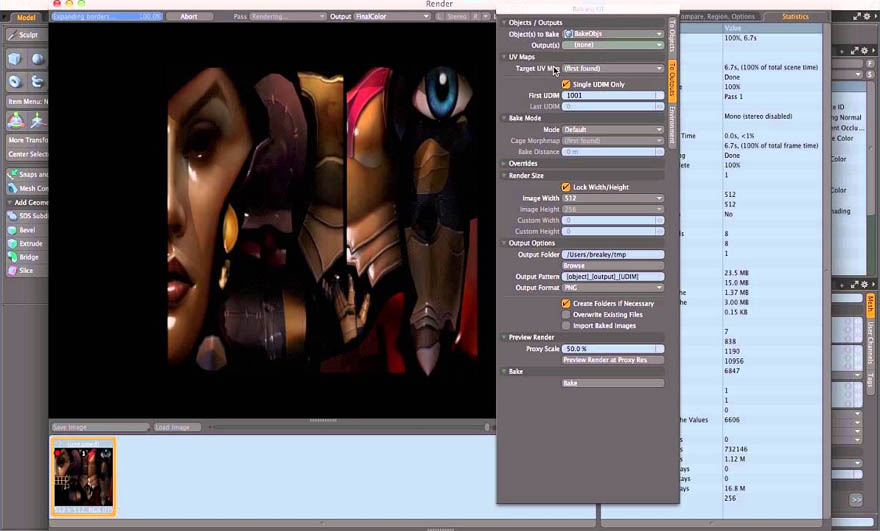Enable Import Baked Images

(566, 326)
